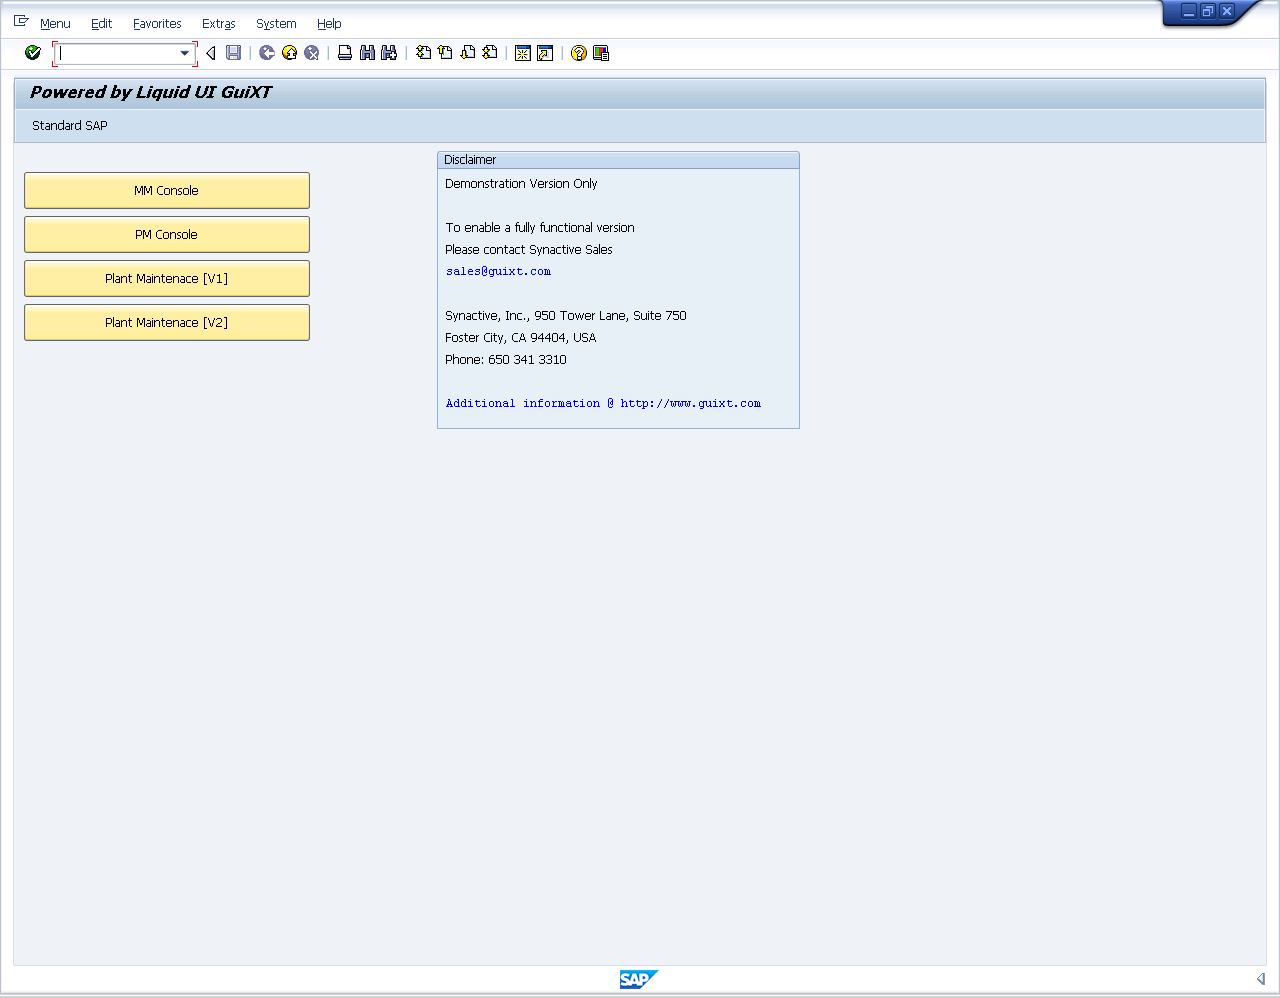Close the SAP window
1280x998 pixels.
pyautogui.click(x=1227, y=11)
